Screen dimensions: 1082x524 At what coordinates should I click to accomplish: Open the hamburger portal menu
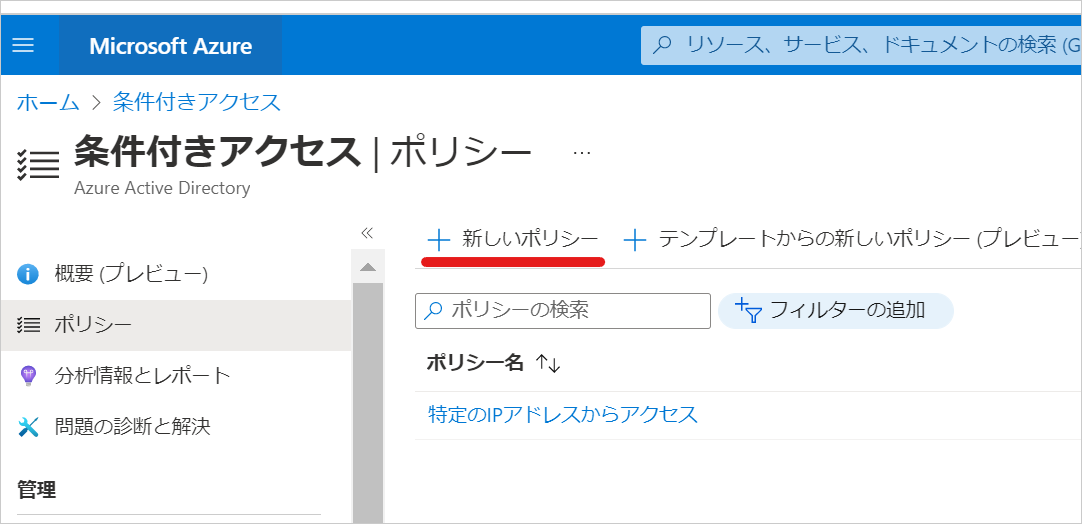[23, 46]
